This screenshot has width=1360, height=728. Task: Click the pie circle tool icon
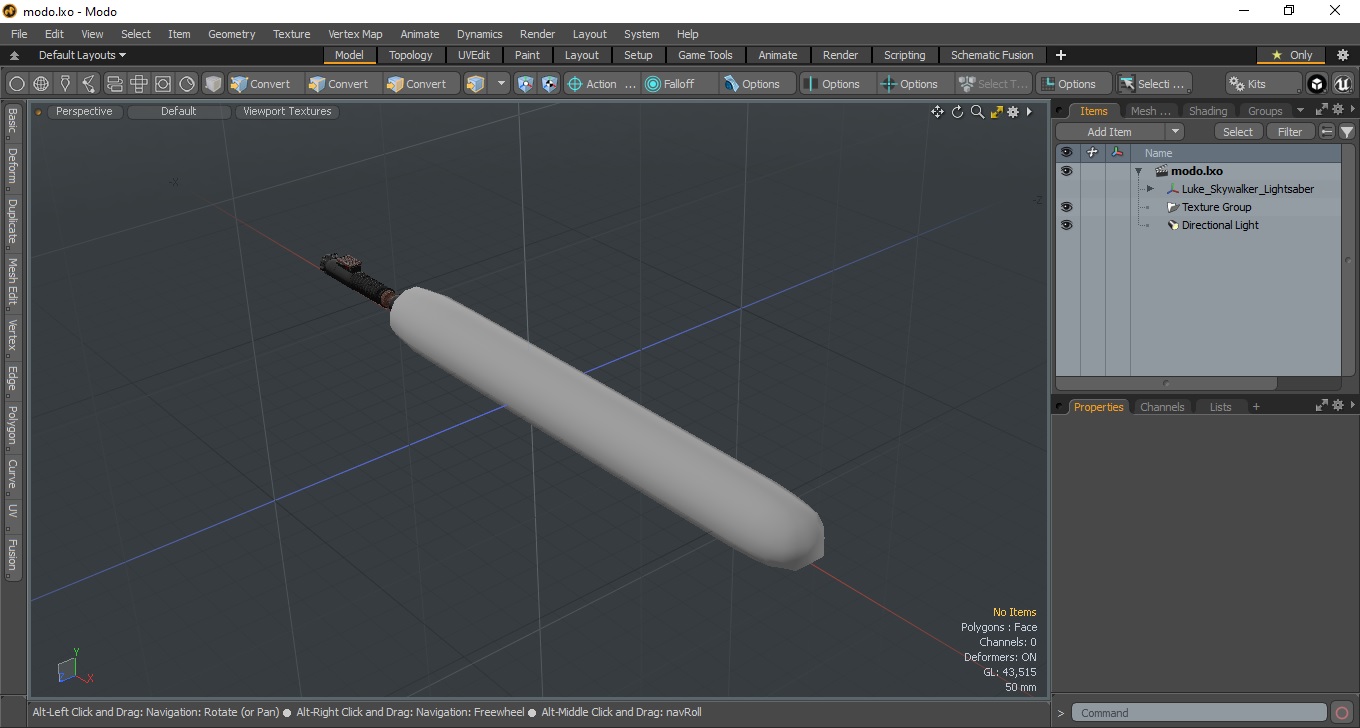187,84
